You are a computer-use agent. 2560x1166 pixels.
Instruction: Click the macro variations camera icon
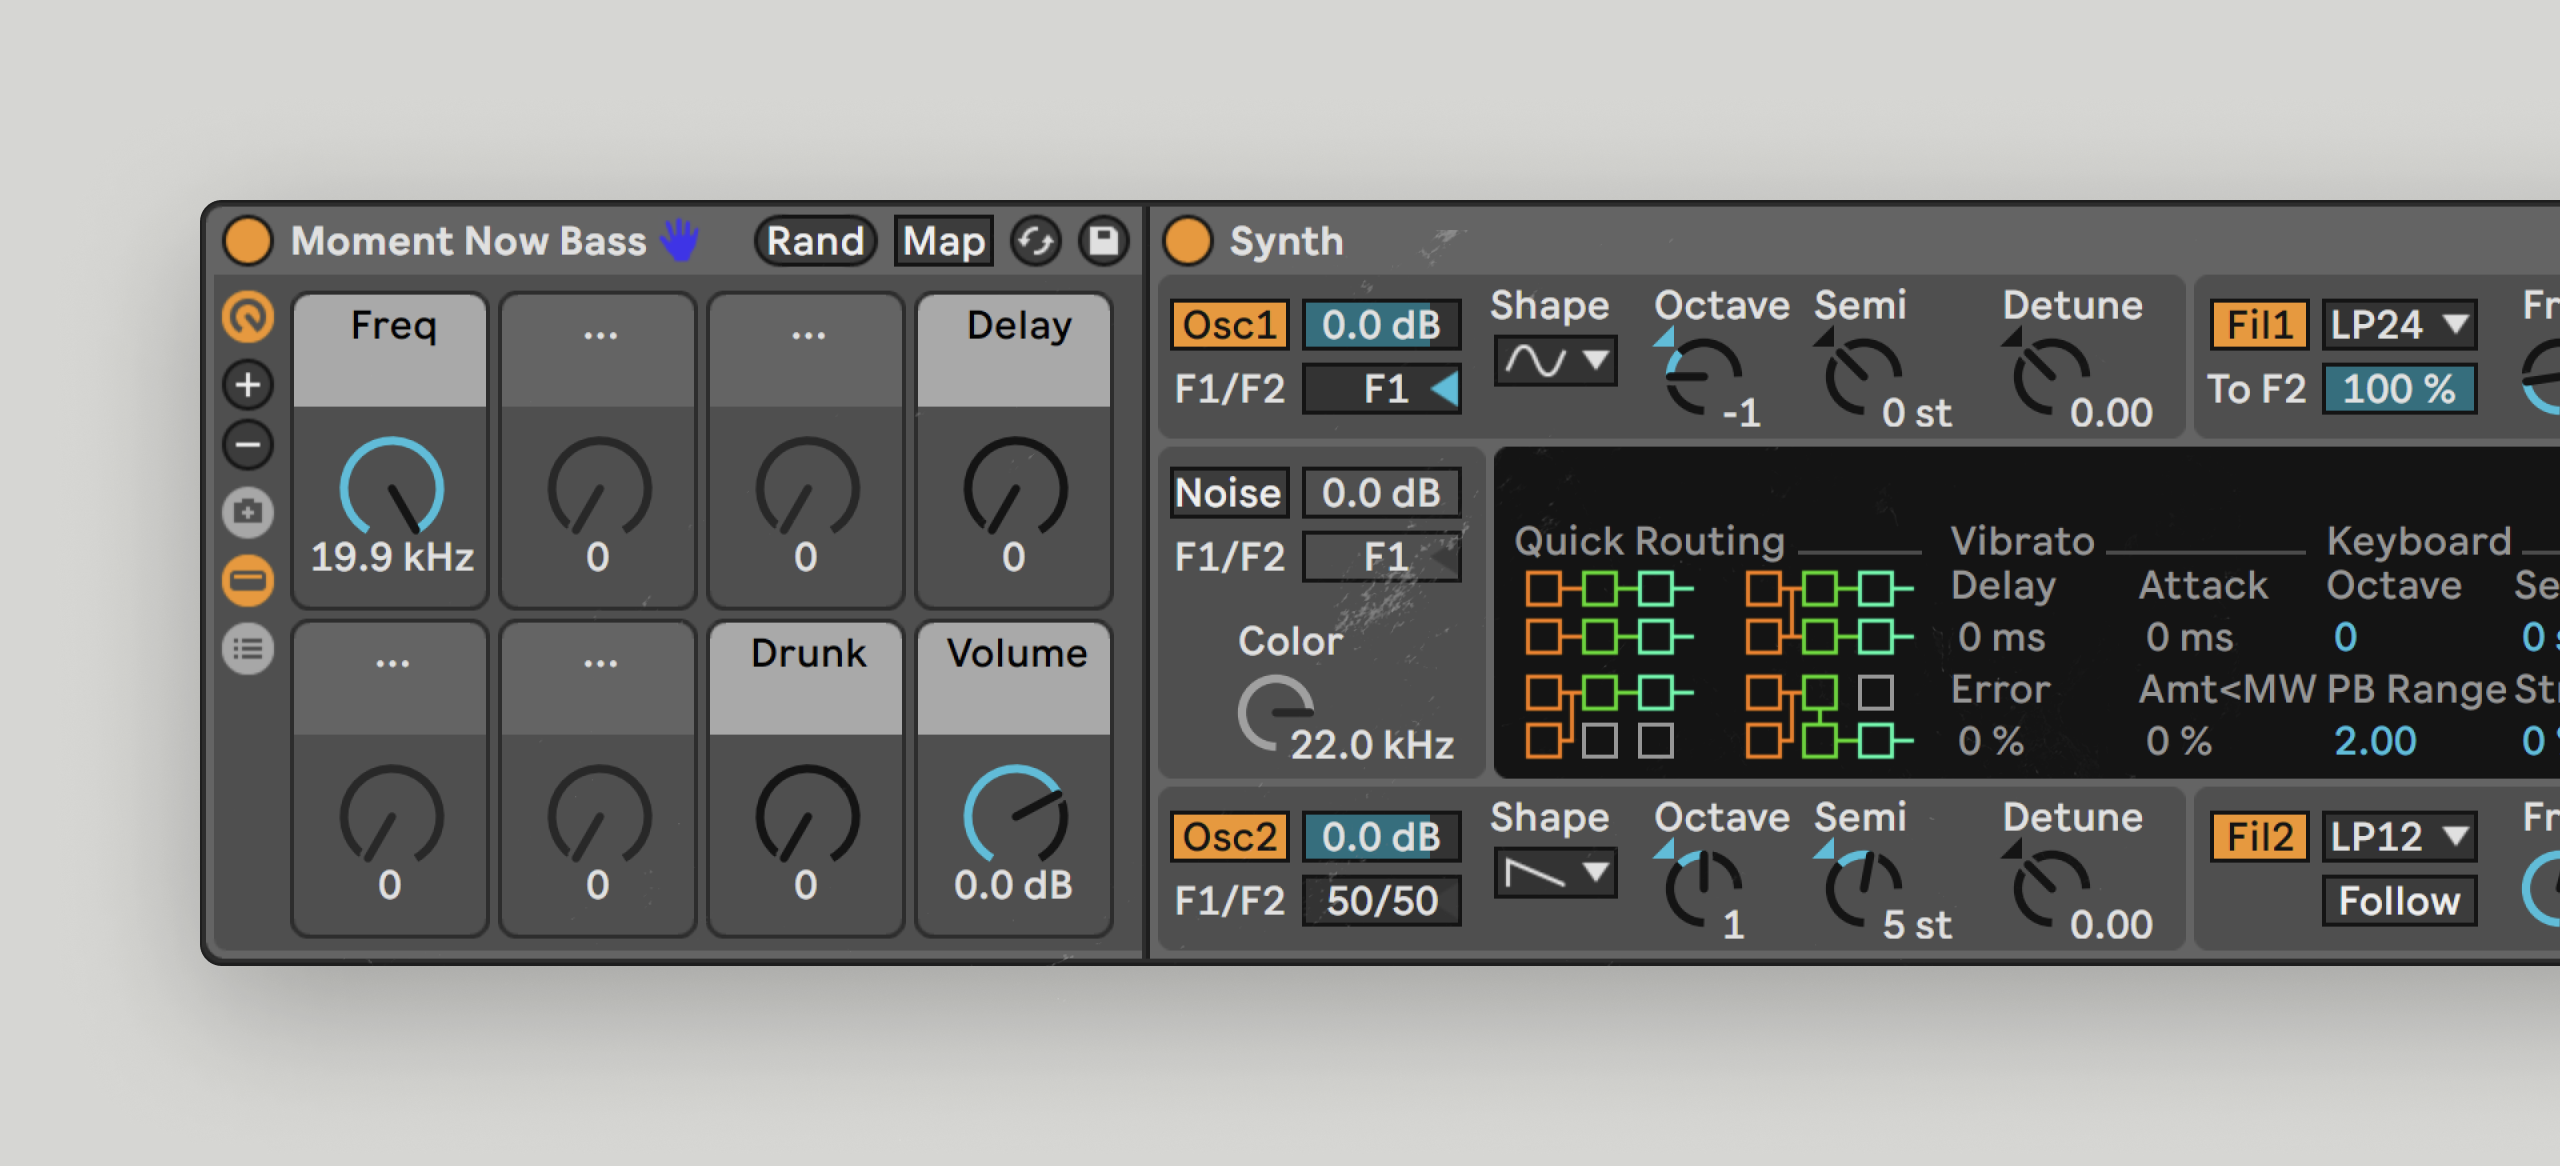[248, 513]
